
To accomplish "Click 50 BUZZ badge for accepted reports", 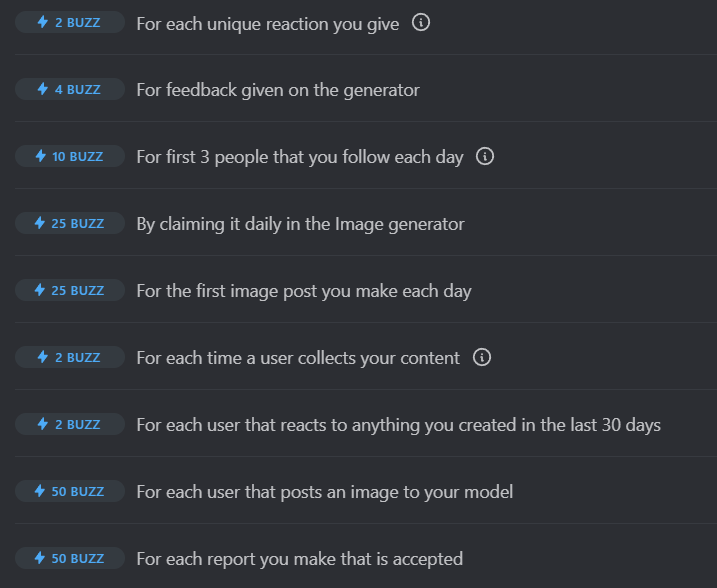I will coord(70,558).
